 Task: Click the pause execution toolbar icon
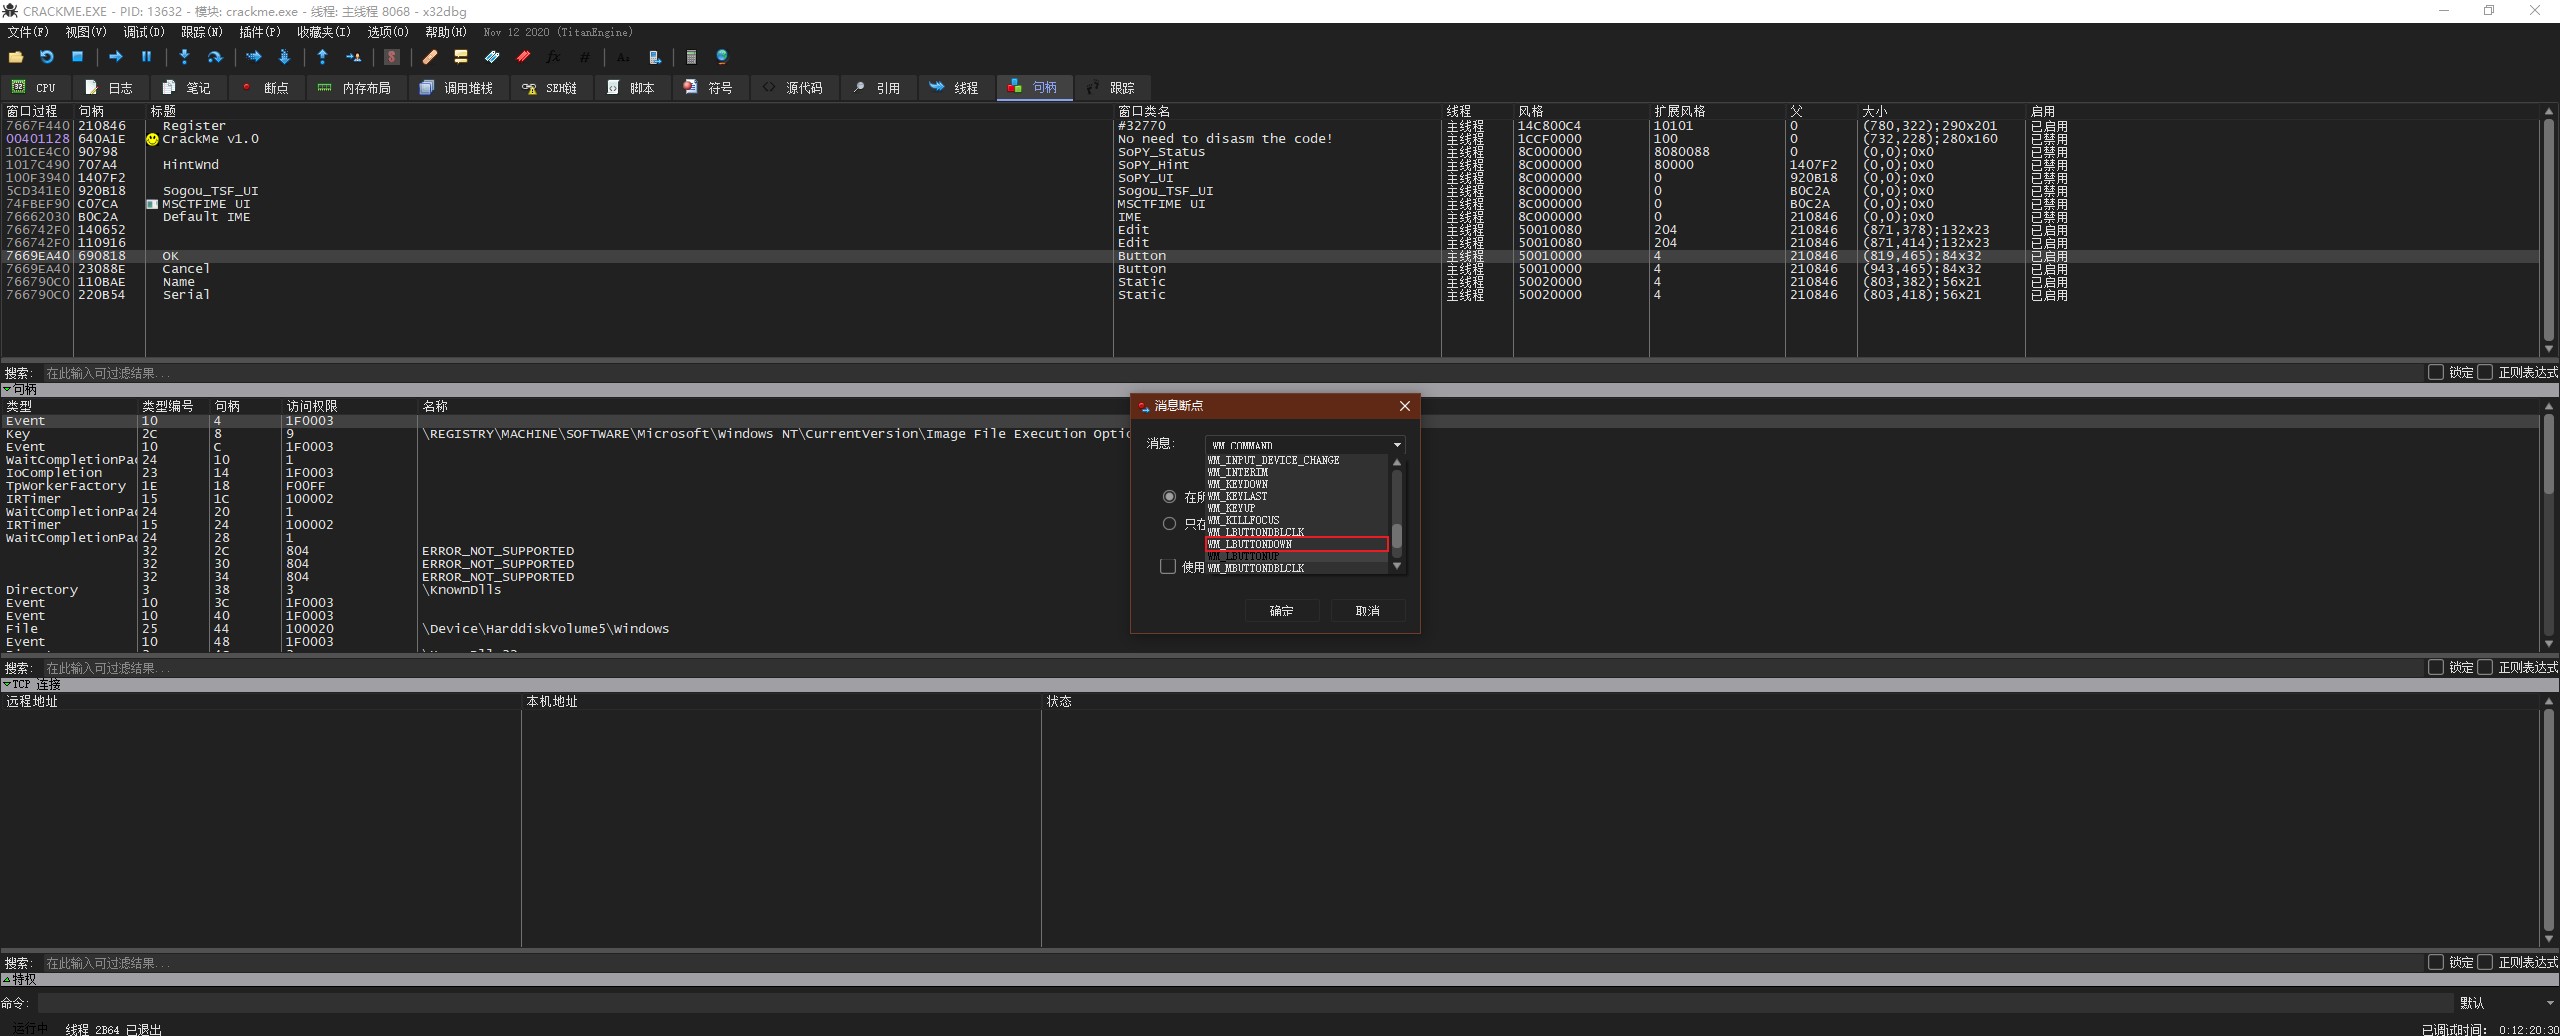click(x=146, y=57)
